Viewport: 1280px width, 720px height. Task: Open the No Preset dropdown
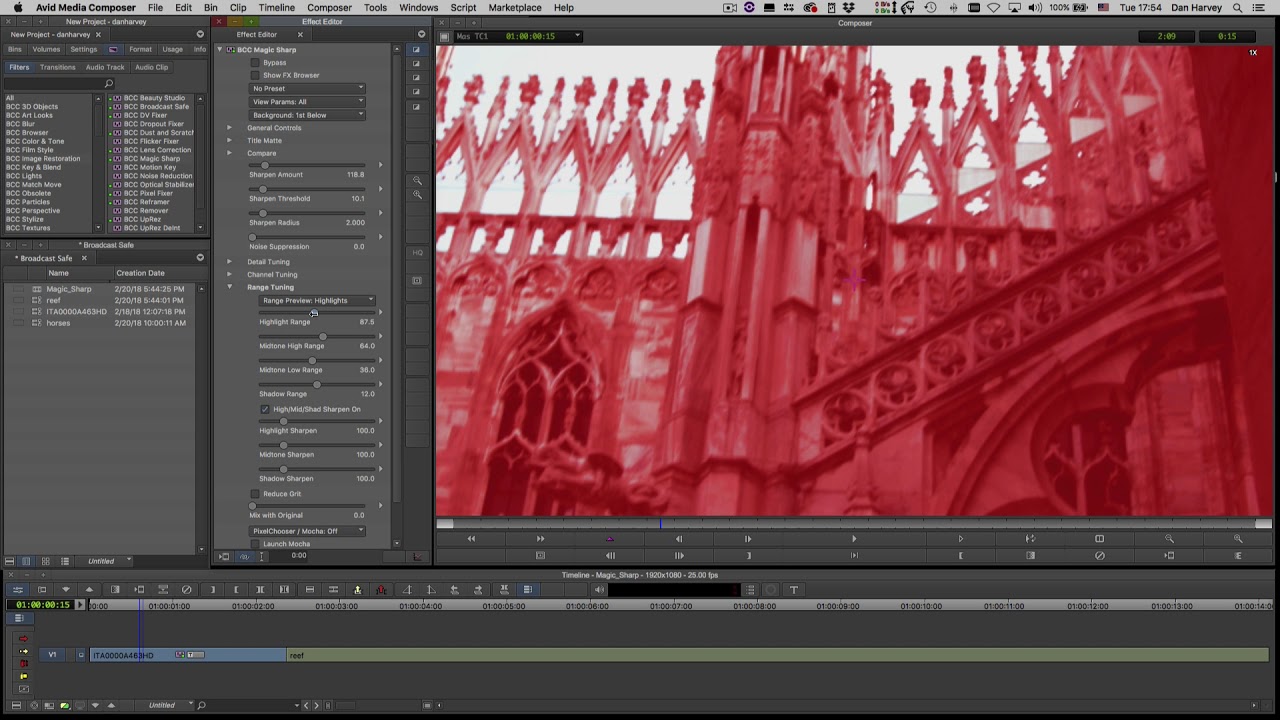tap(308, 88)
